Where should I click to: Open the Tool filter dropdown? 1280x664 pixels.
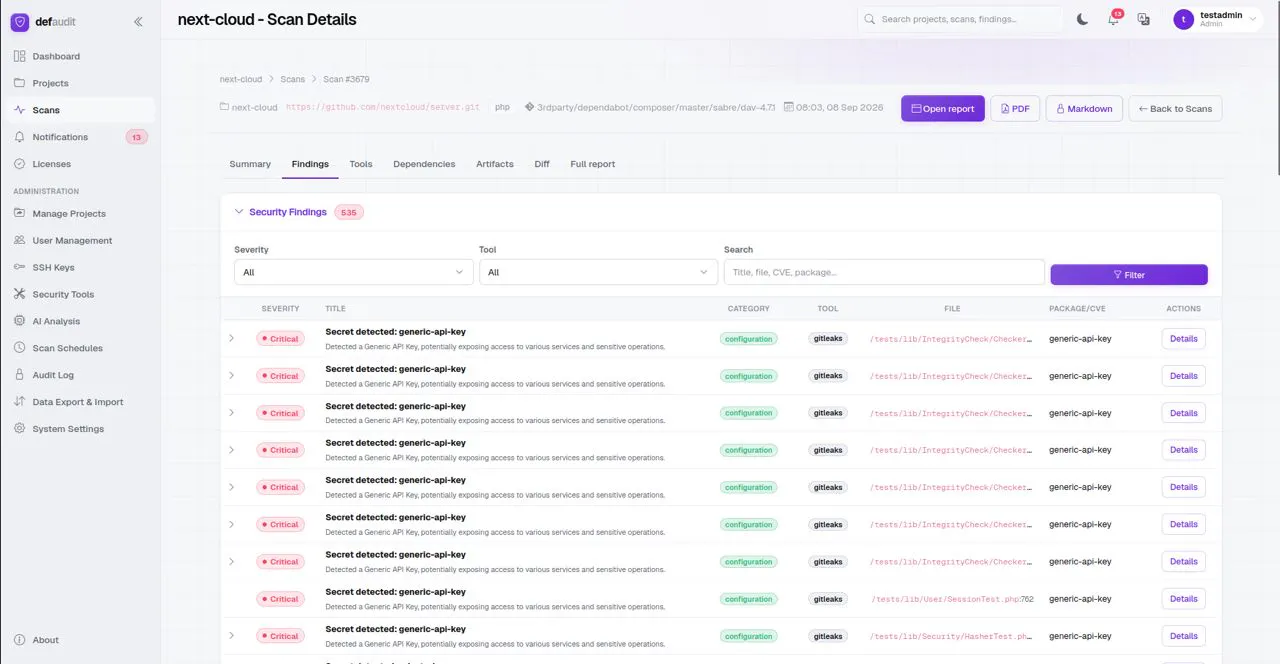598,272
